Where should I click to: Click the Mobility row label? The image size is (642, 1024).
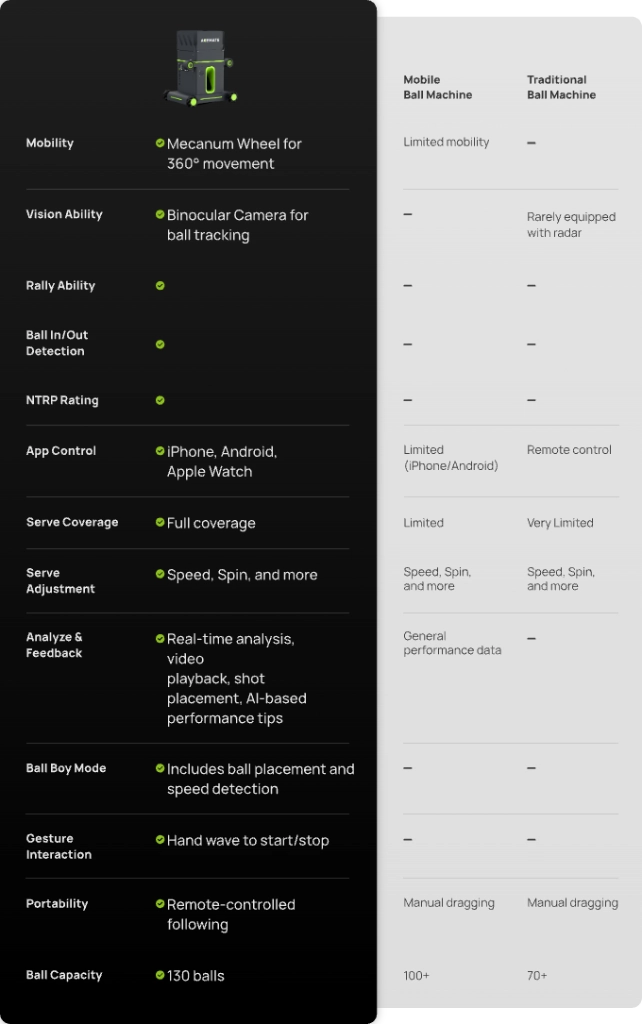point(50,143)
